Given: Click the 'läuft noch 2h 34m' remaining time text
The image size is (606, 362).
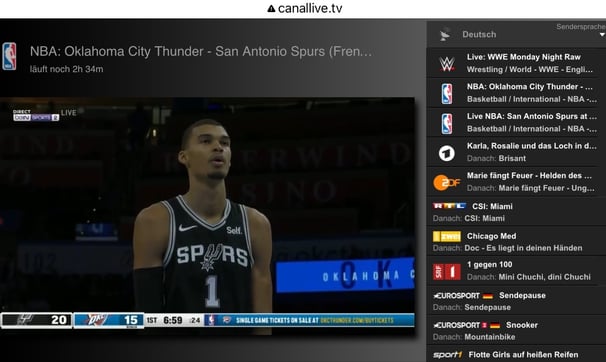Looking at the screenshot, I should tap(66, 69).
